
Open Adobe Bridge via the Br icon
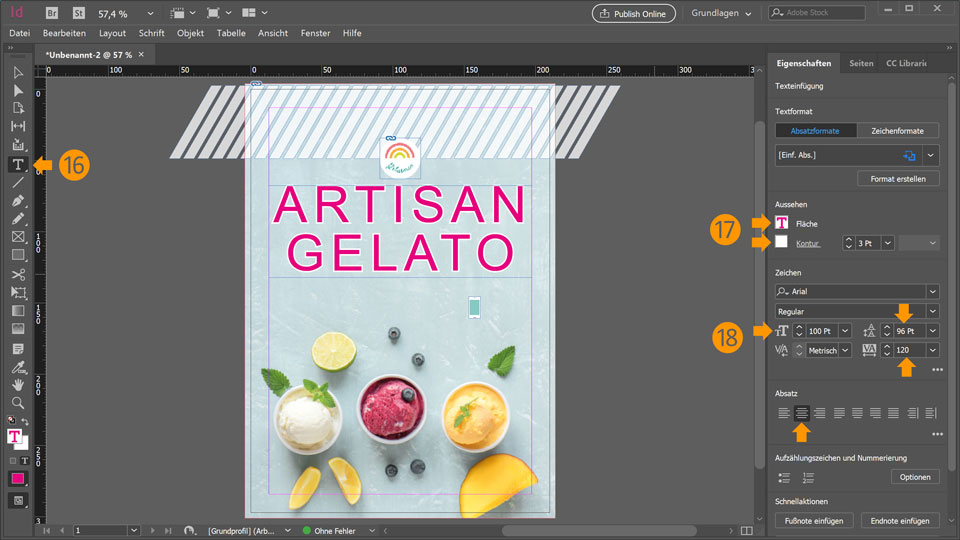pos(52,13)
